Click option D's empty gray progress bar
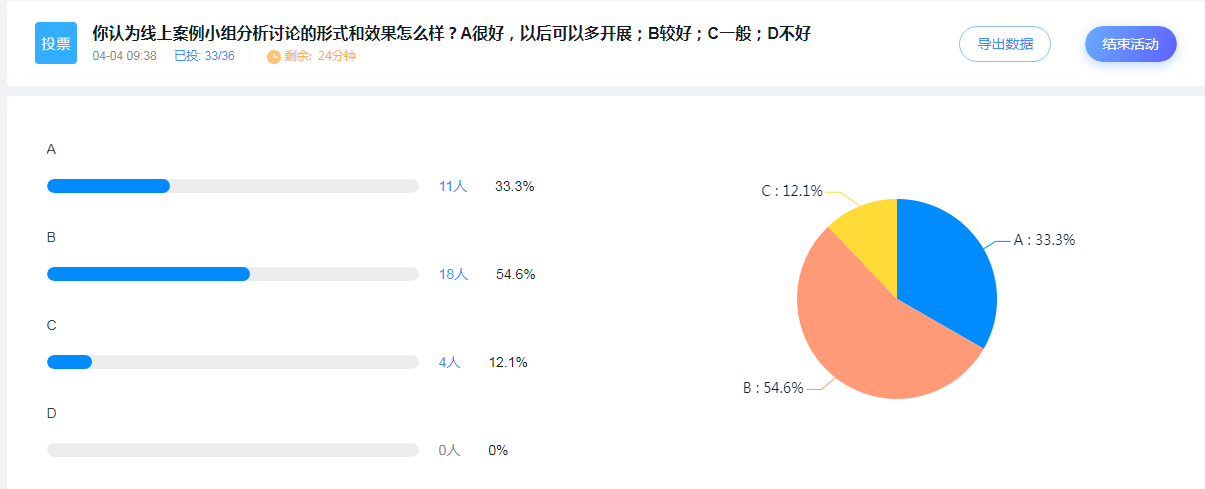Viewport: 1205px width, 489px height. pyautogui.click(x=233, y=450)
